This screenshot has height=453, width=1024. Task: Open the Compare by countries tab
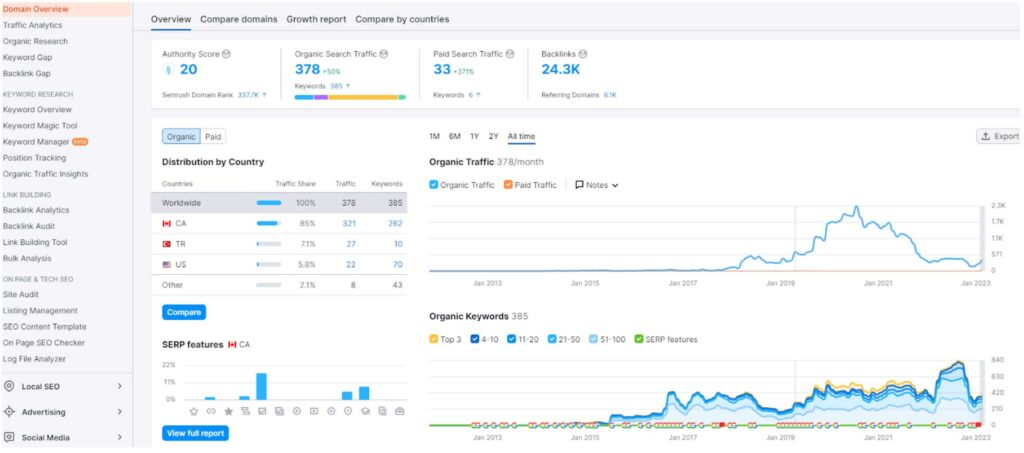(x=402, y=19)
